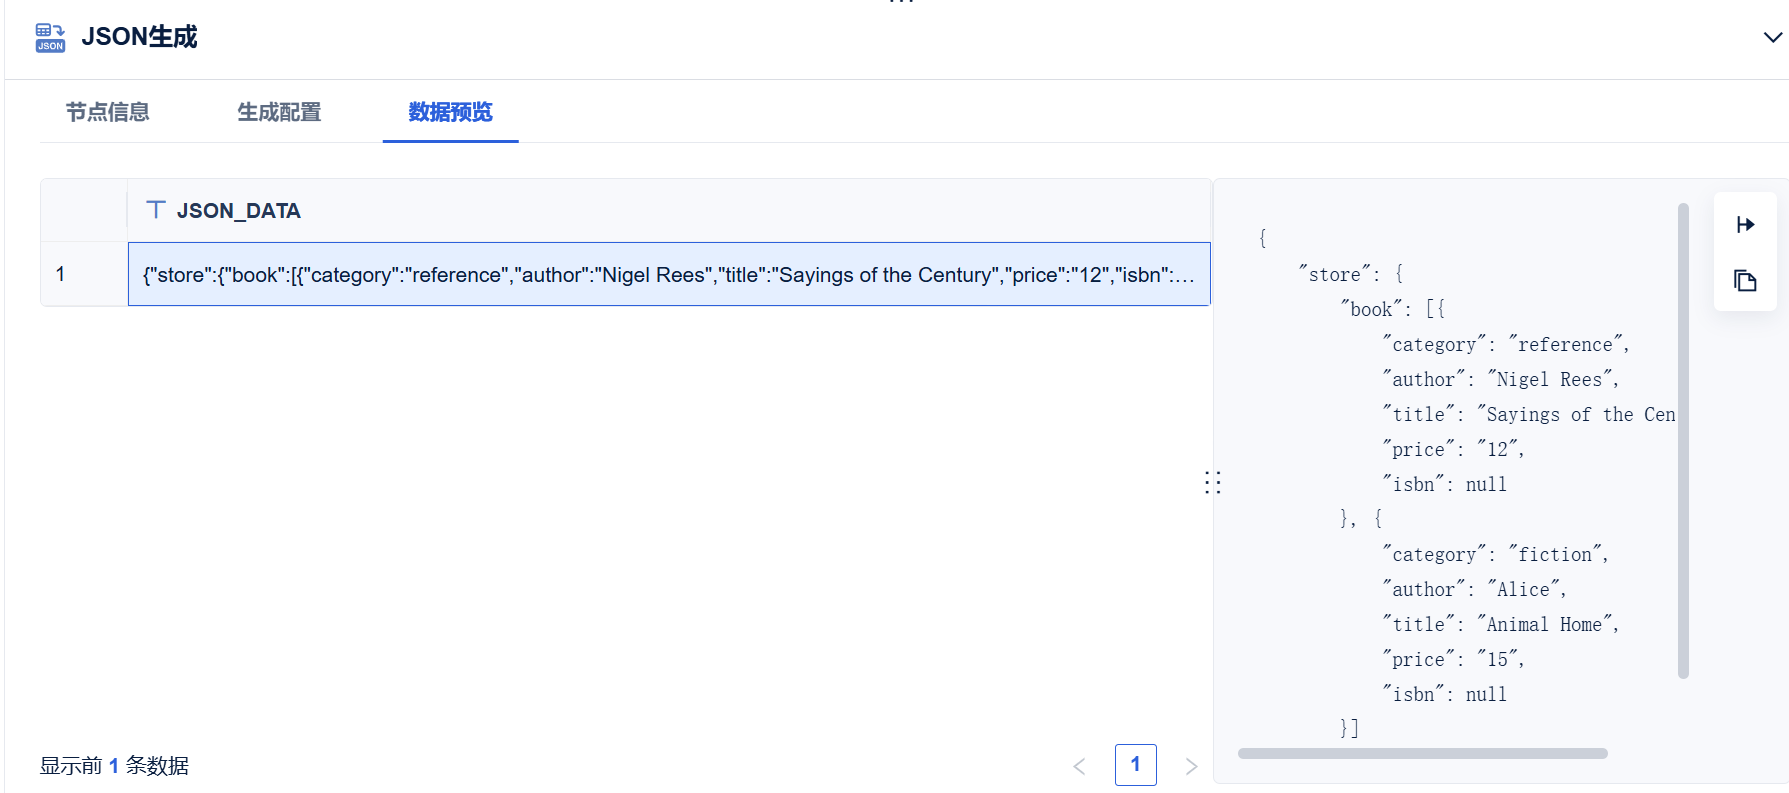Select the 数据预览 tab
The width and height of the screenshot is (1789, 793).
(x=450, y=112)
